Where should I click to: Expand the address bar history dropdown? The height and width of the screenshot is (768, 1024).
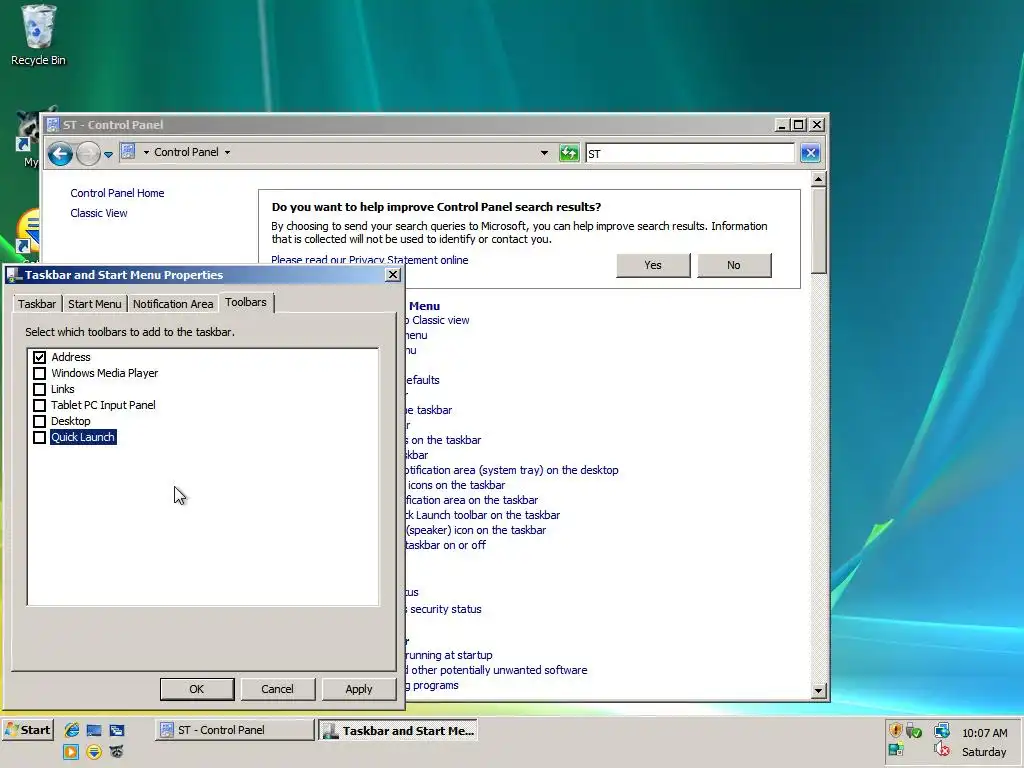[544, 153]
